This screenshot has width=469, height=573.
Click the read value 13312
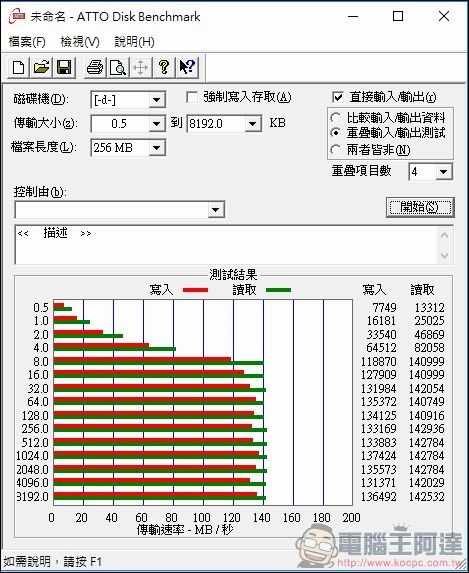coord(429,308)
